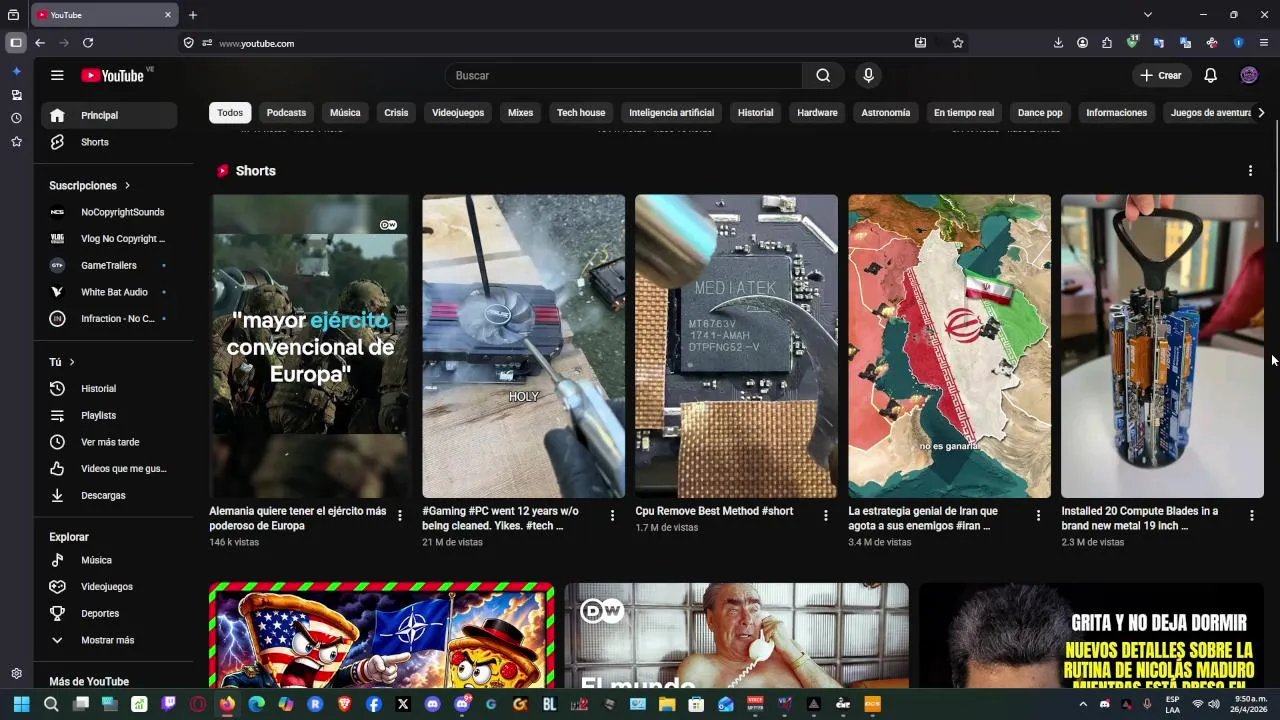This screenshot has width=1280, height=720.
Task: Open the Shorts shelf options menu
Action: click(1250, 171)
